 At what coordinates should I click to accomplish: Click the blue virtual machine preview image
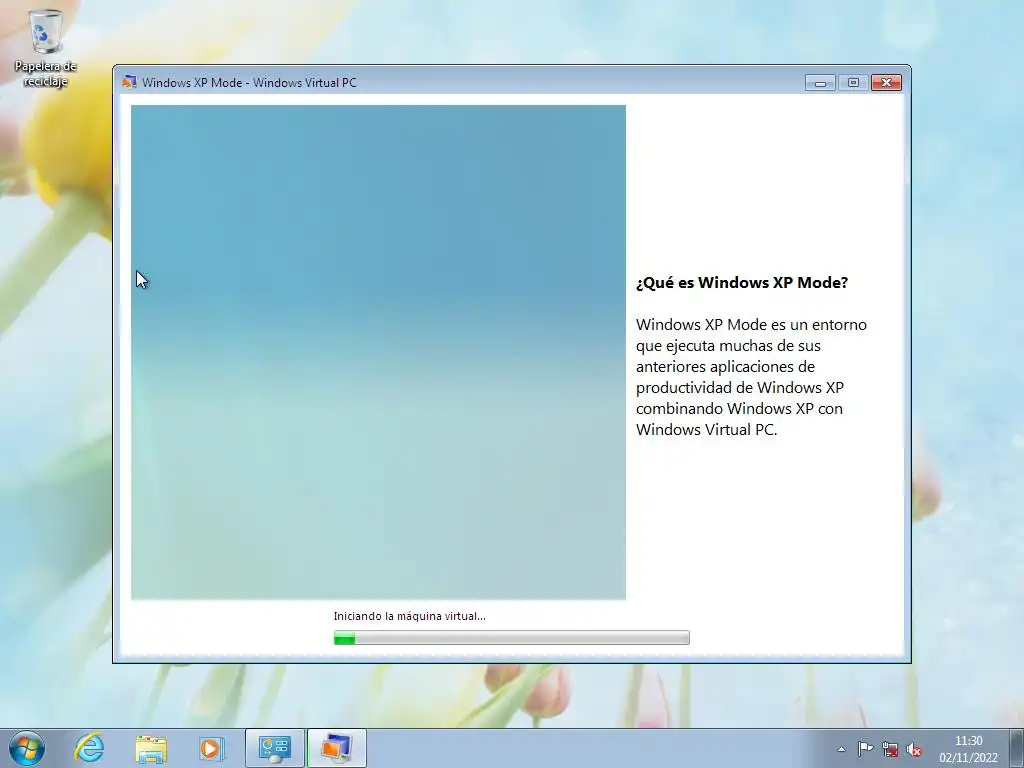378,352
